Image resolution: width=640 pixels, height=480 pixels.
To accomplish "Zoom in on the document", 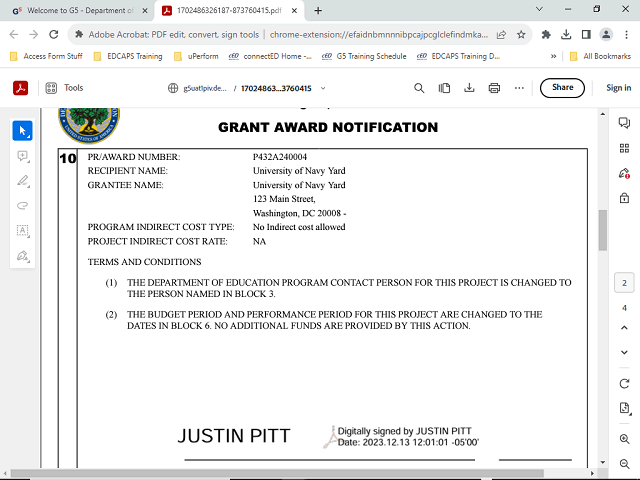I will [624, 439].
